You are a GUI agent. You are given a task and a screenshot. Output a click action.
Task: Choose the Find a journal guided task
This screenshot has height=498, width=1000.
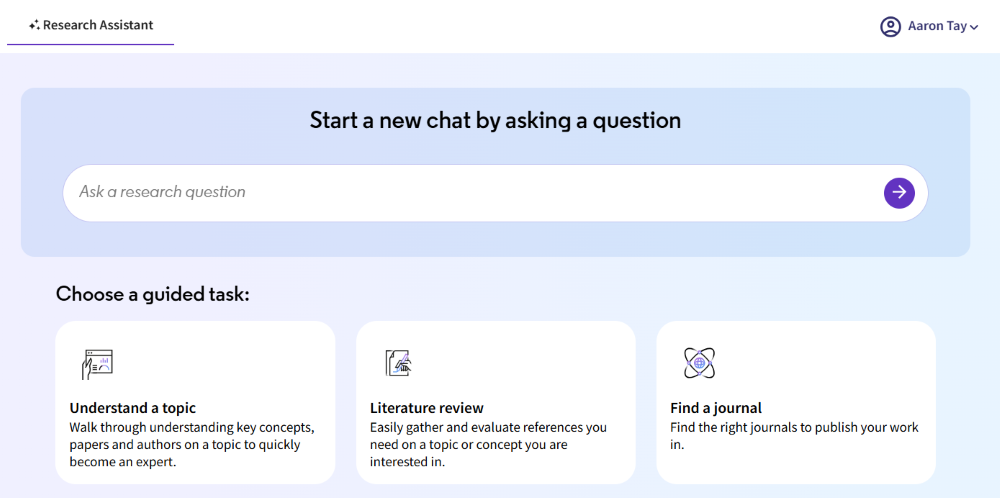click(796, 402)
